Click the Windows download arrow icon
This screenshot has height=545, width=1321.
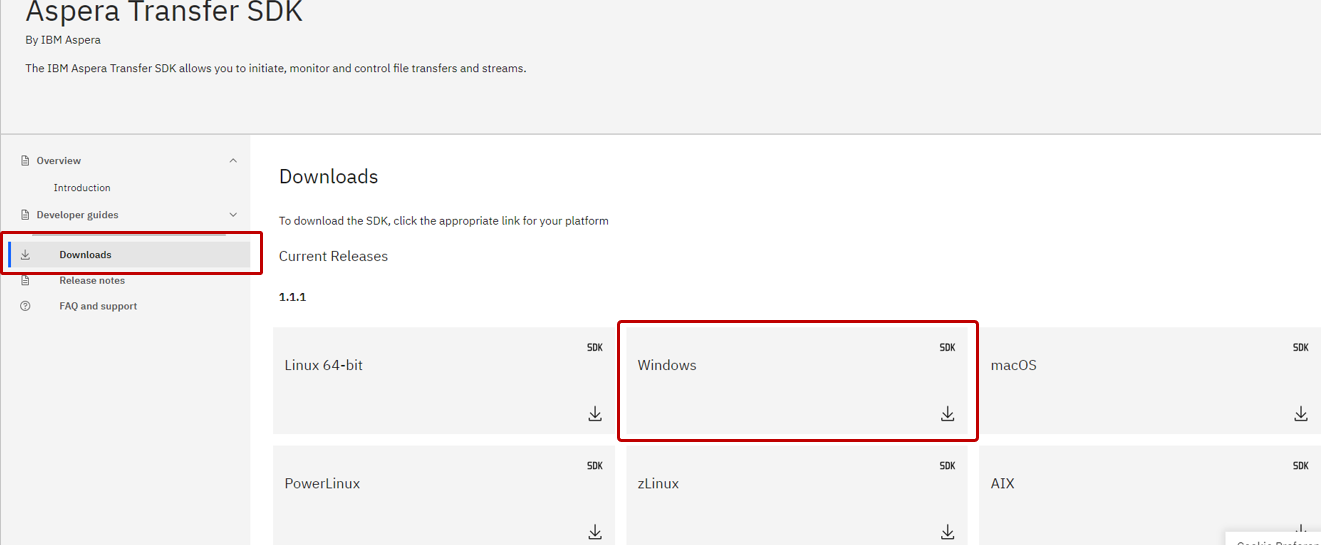(x=948, y=414)
